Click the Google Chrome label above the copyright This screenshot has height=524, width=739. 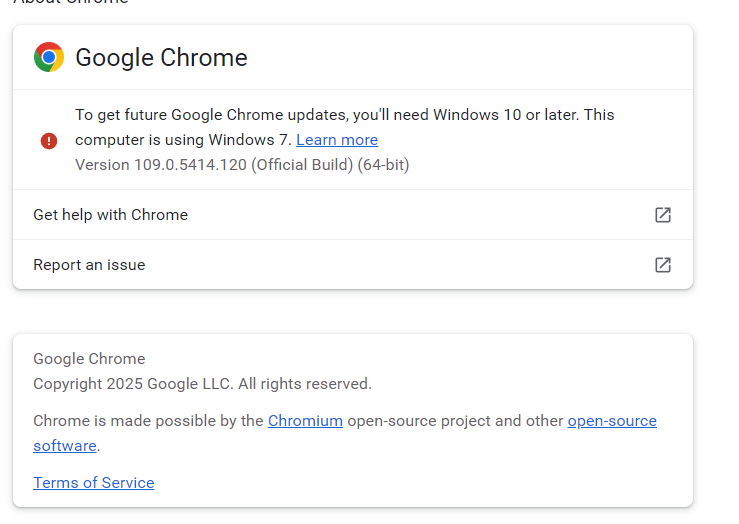(89, 359)
